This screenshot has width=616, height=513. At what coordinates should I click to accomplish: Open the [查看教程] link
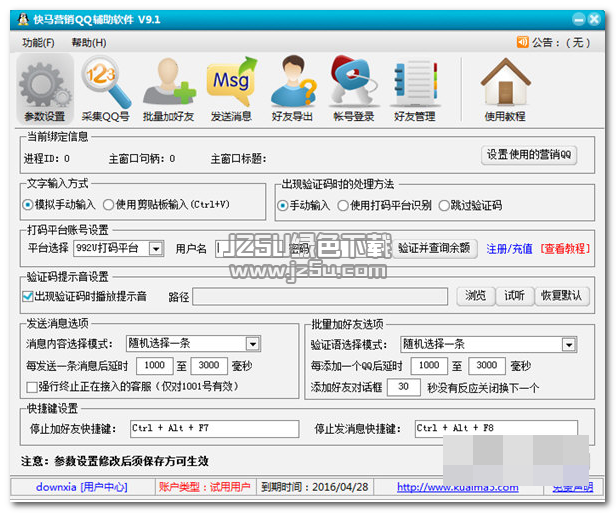(x=565, y=249)
